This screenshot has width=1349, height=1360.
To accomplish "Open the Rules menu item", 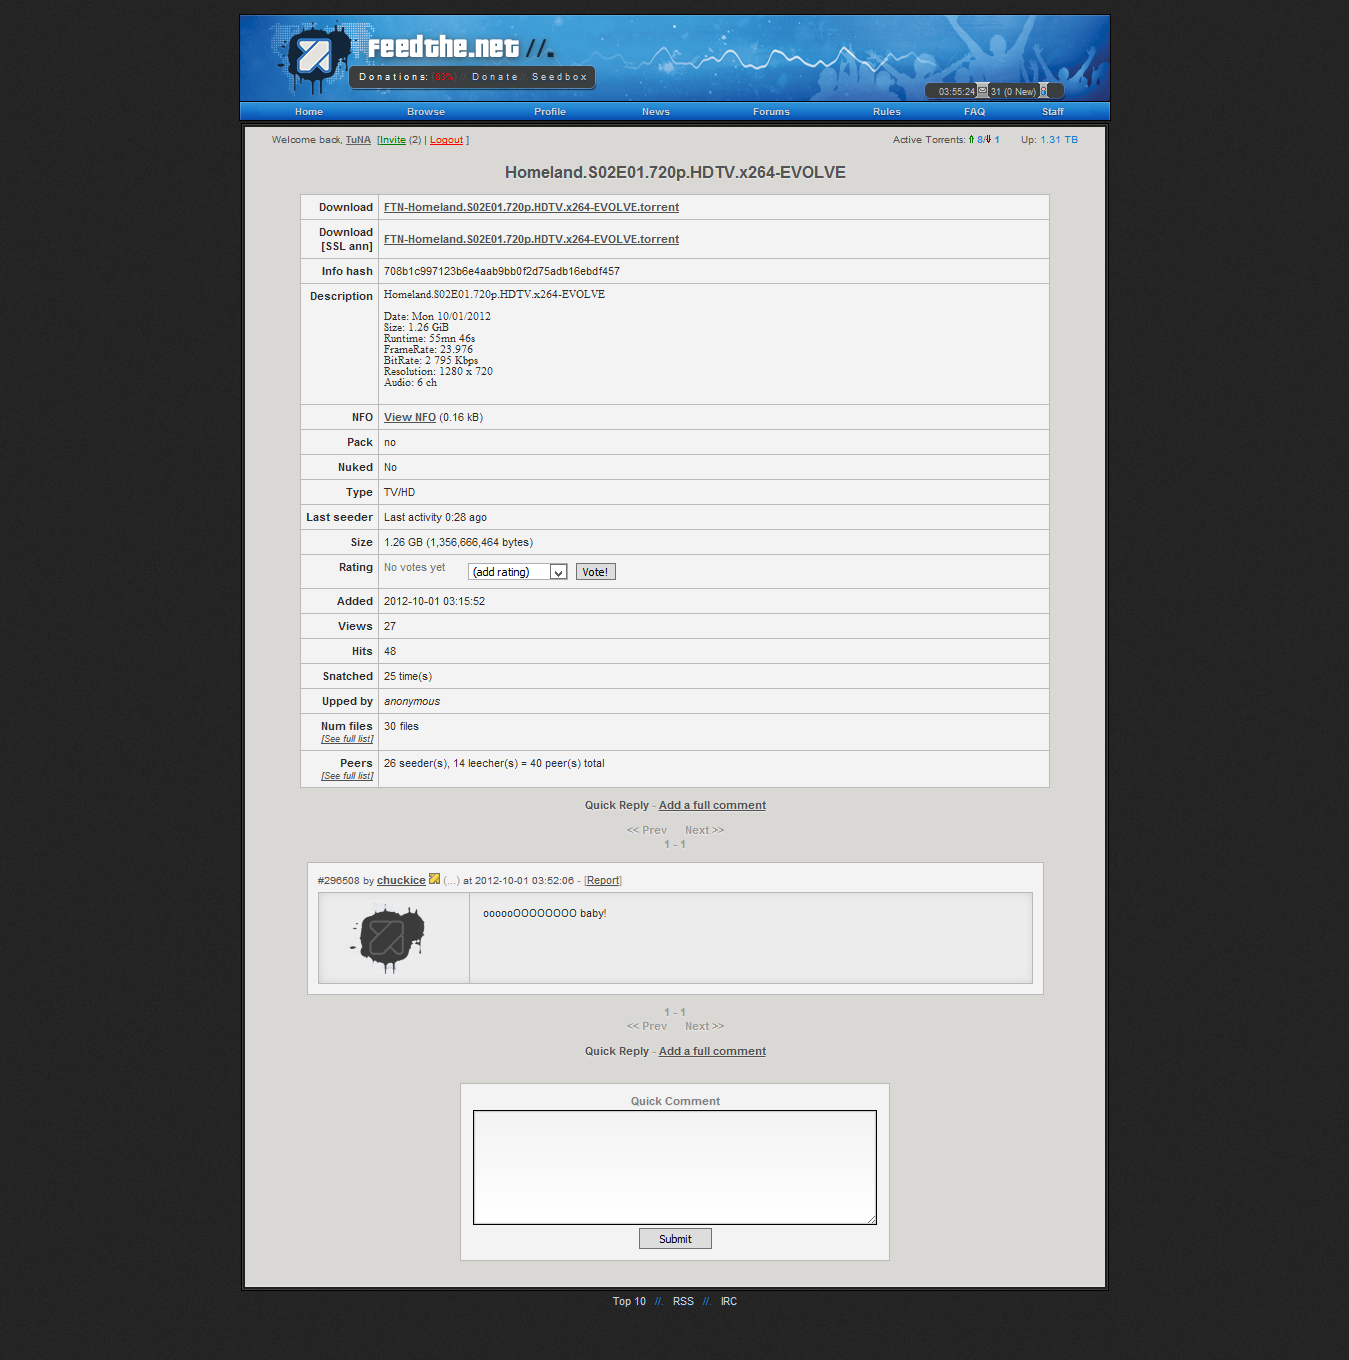I will click(x=887, y=112).
